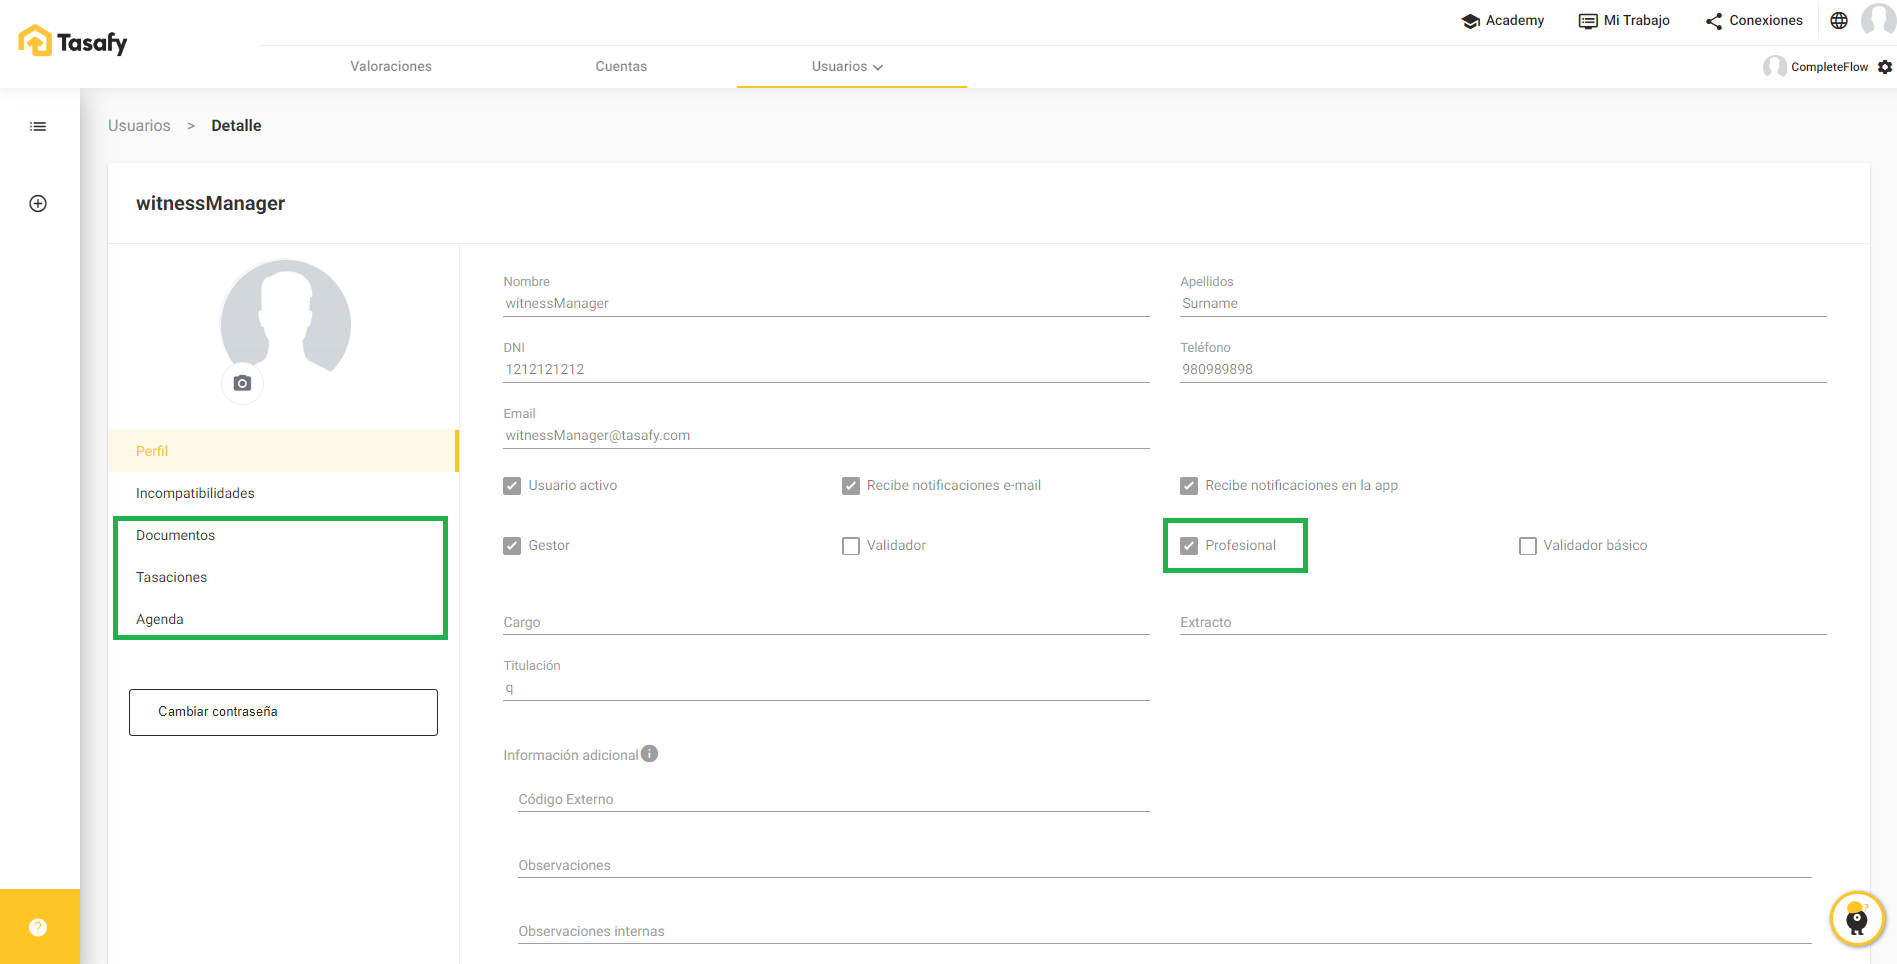Viewport: 1897px width, 964px height.
Task: Check the Validador básico checkbox
Action: click(1527, 546)
